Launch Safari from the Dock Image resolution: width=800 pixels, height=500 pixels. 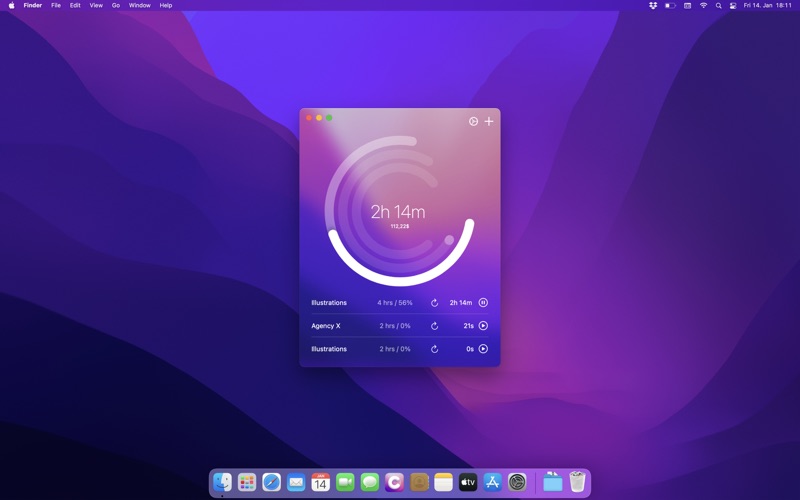tap(271, 482)
